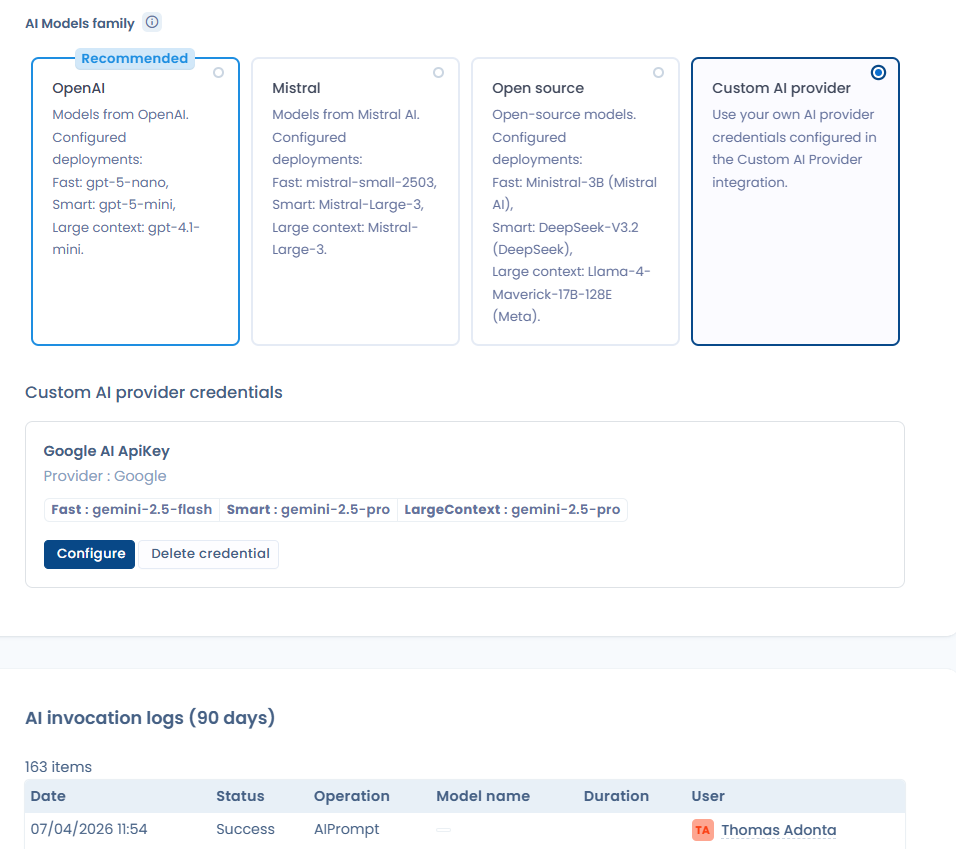This screenshot has width=956, height=849.
Task: Click the User column header
Action: pyautogui.click(x=708, y=796)
